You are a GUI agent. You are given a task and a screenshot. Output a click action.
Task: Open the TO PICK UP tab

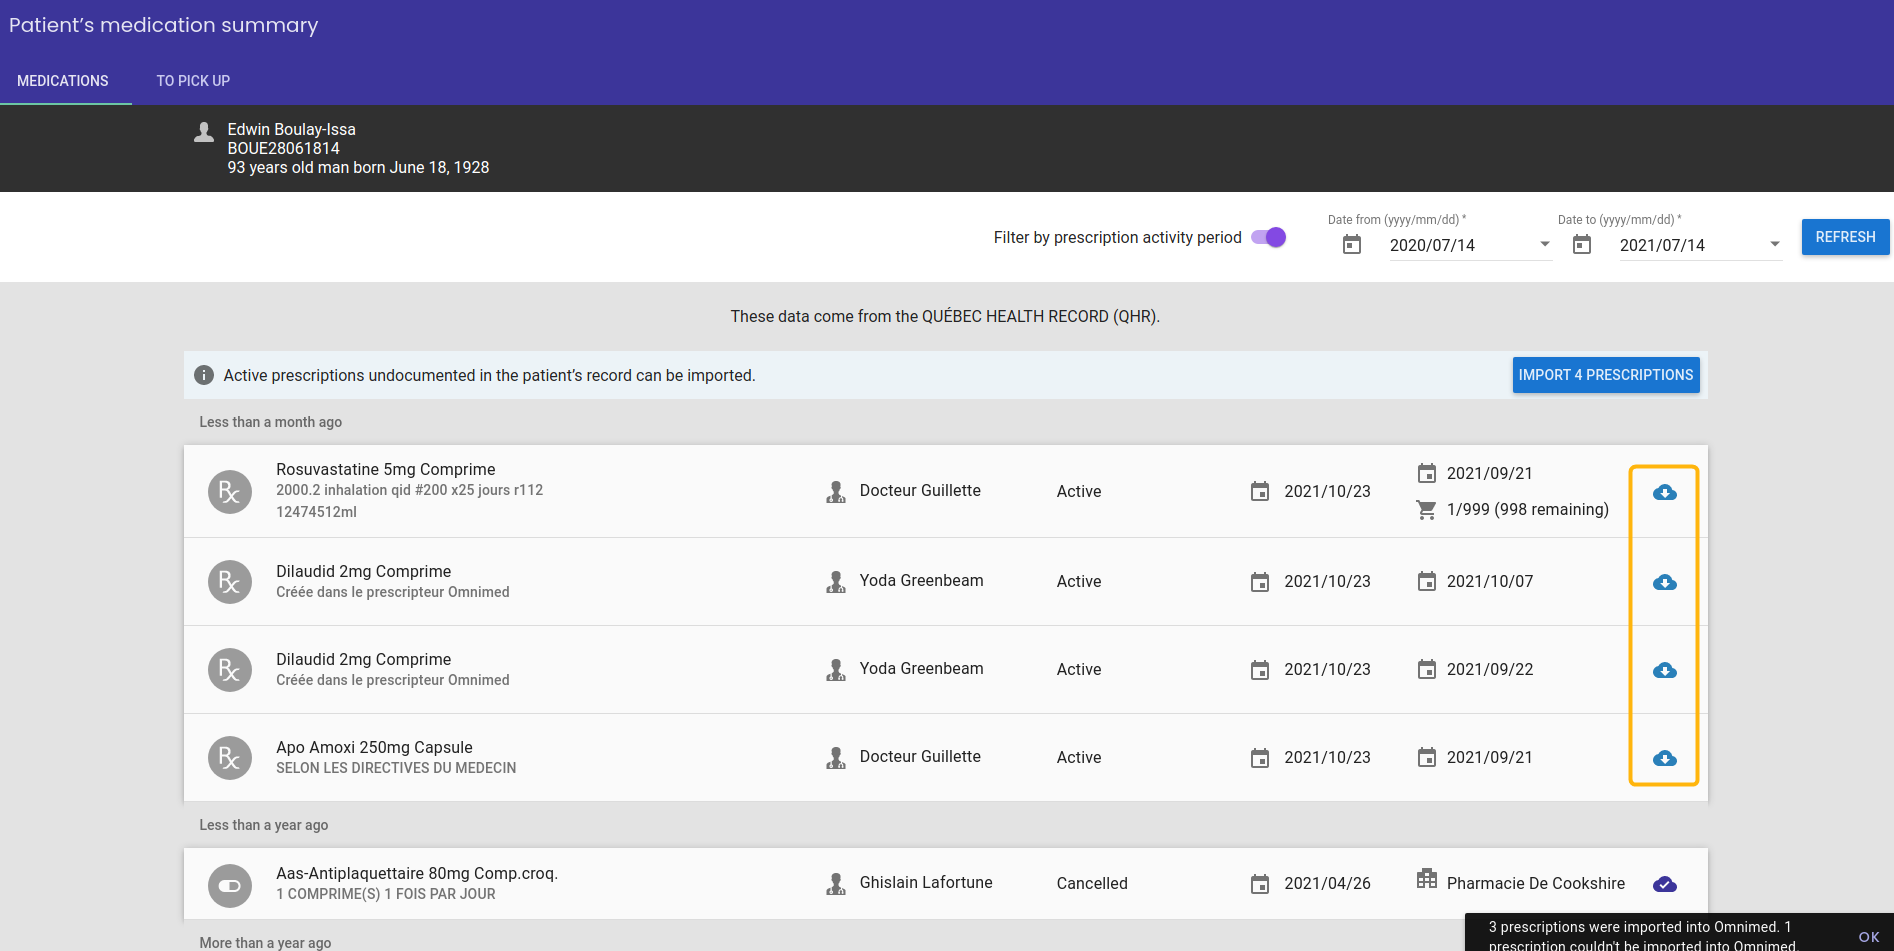click(193, 81)
